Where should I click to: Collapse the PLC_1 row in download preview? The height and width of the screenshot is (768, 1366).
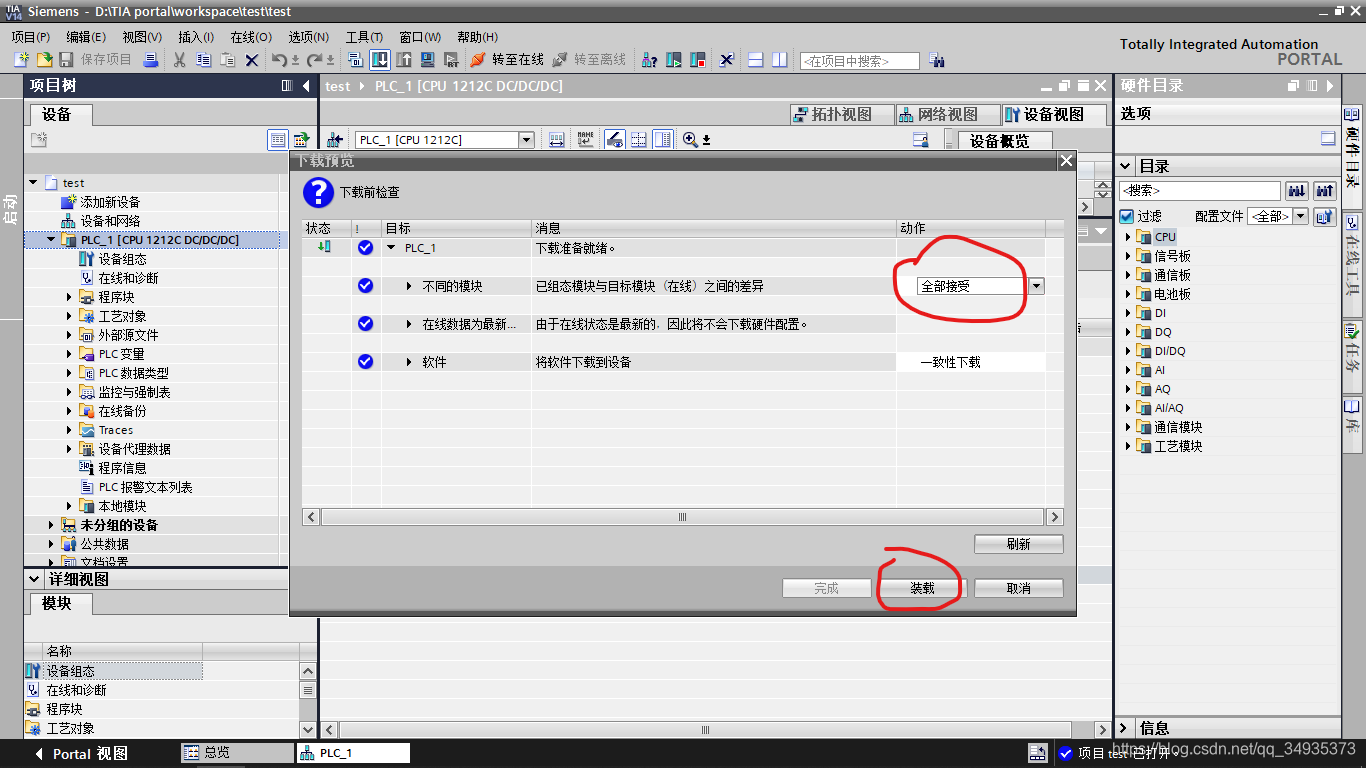(x=391, y=248)
